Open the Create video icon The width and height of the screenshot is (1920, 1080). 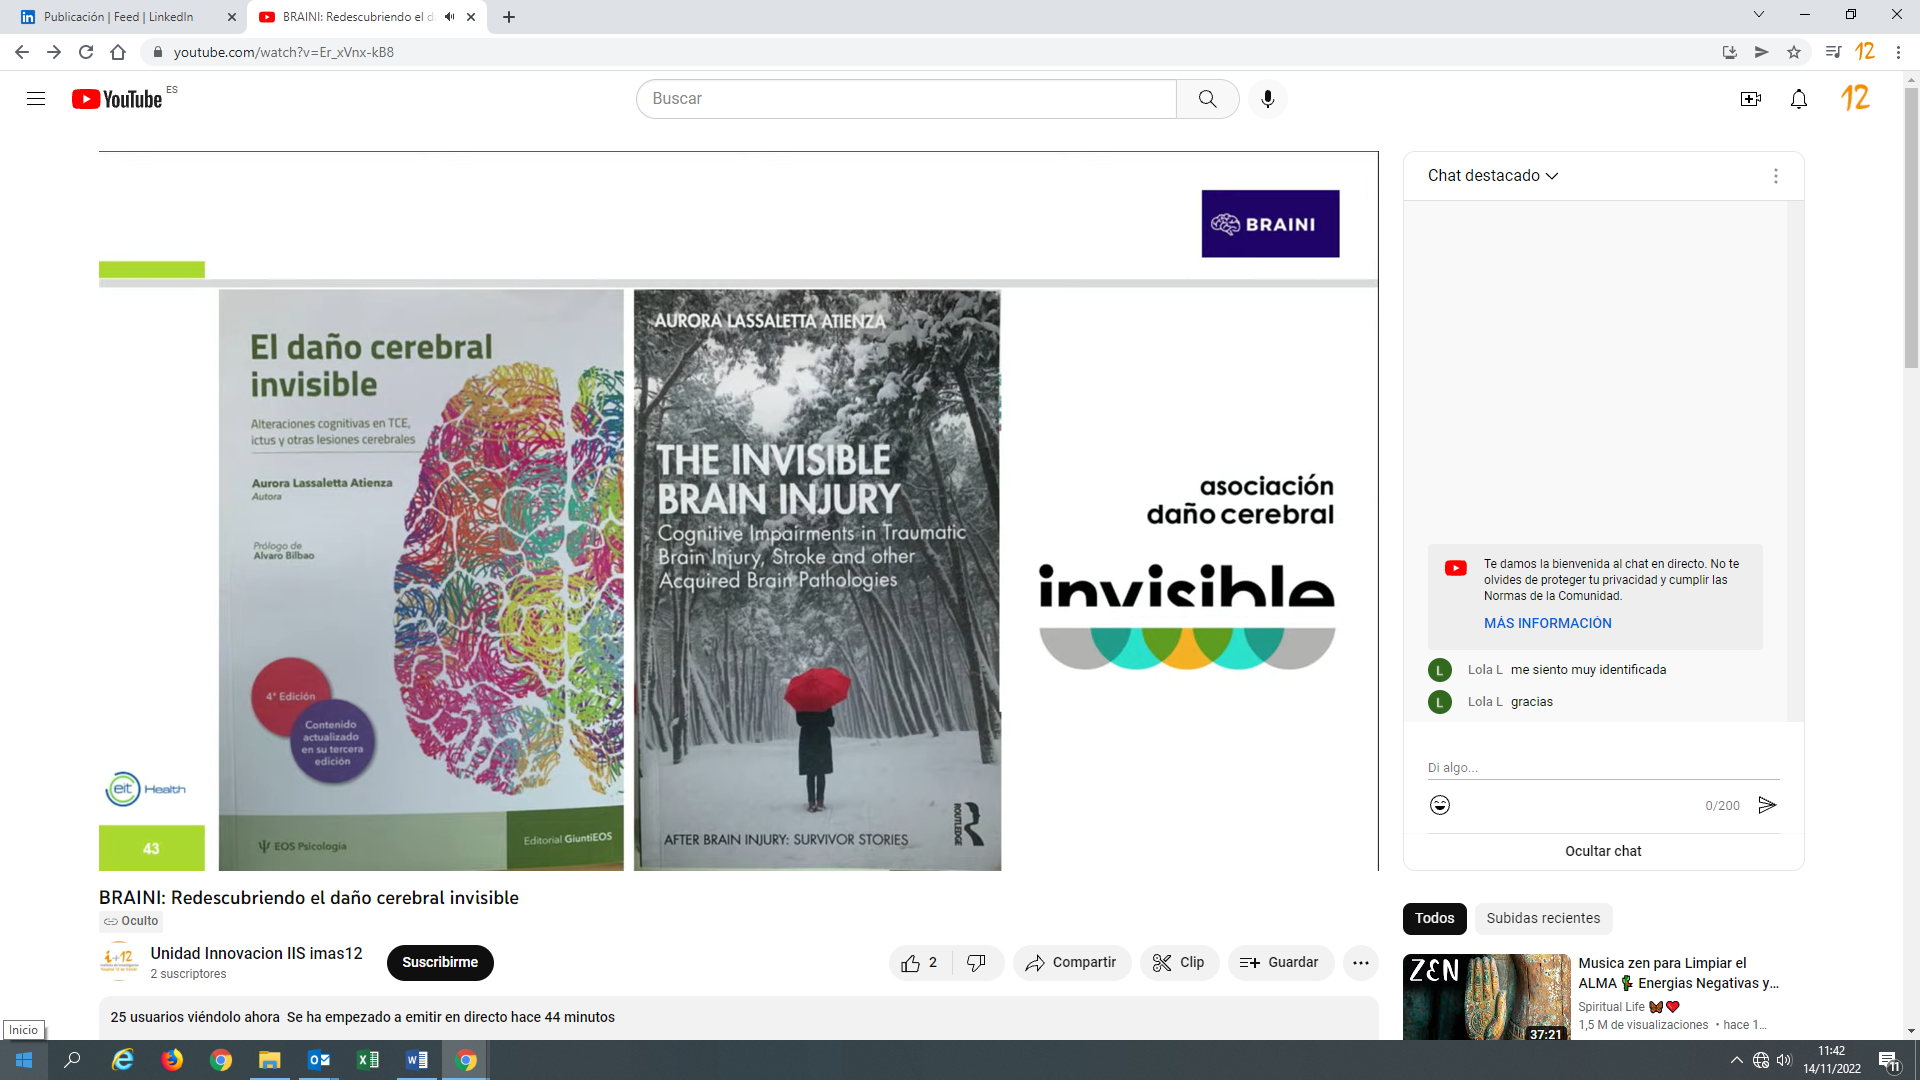[x=1751, y=99]
